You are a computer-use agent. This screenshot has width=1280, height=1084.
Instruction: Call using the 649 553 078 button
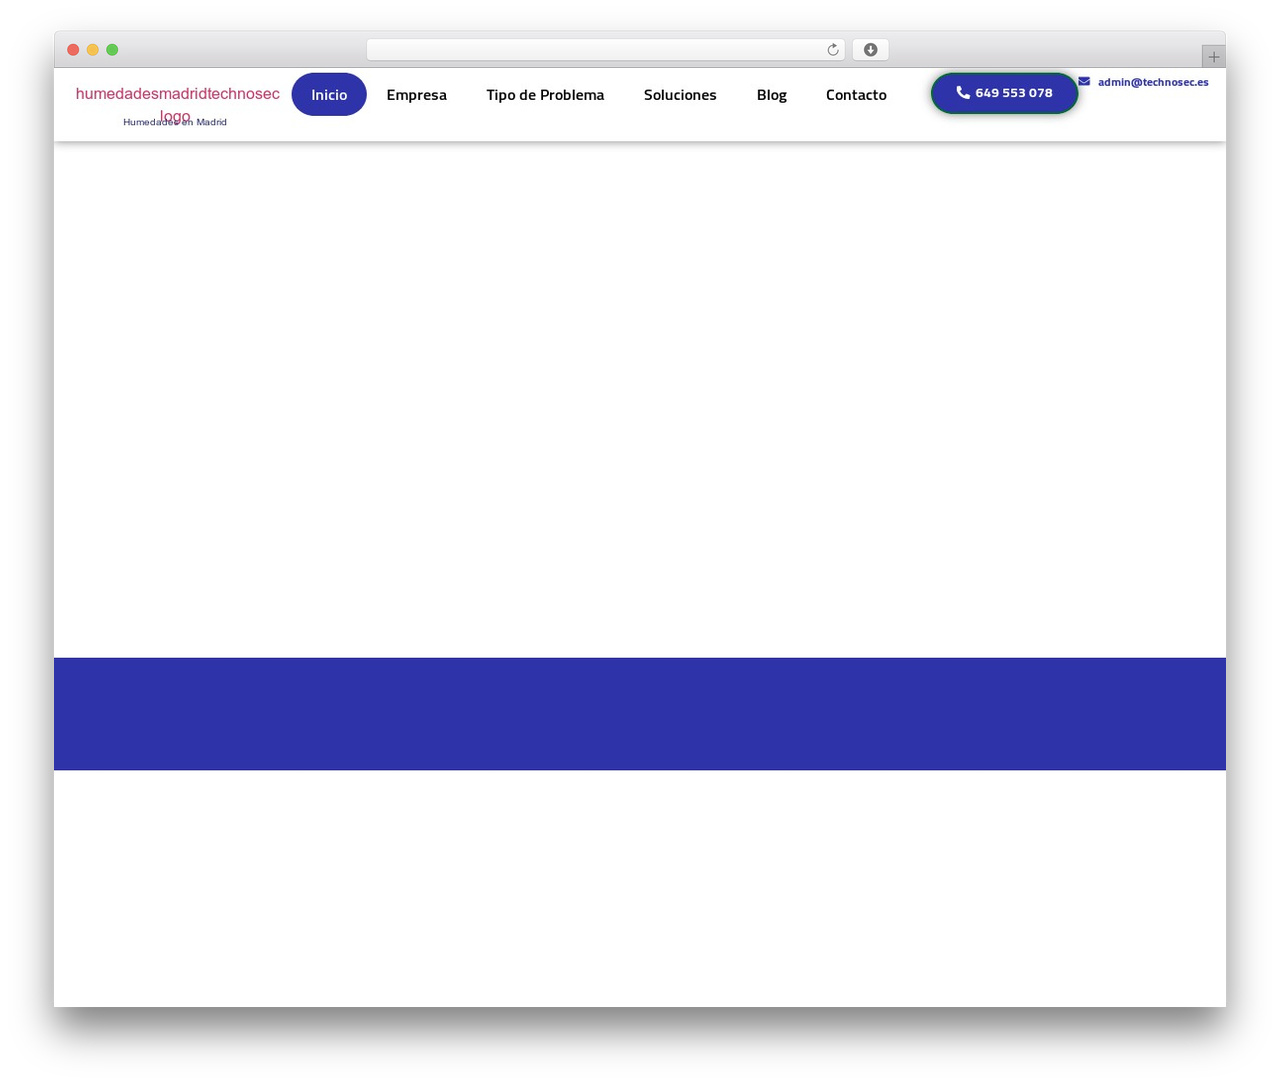1005,93
